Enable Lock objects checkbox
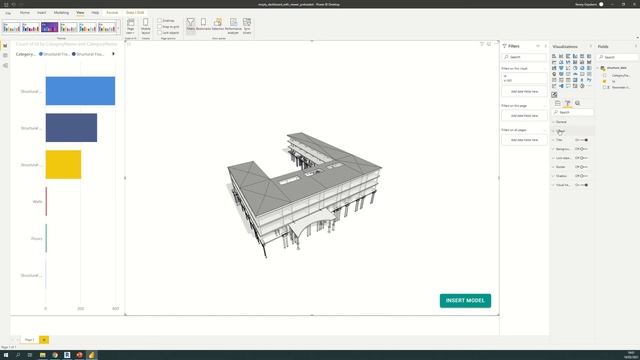This screenshot has width=640, height=360. pos(160,33)
